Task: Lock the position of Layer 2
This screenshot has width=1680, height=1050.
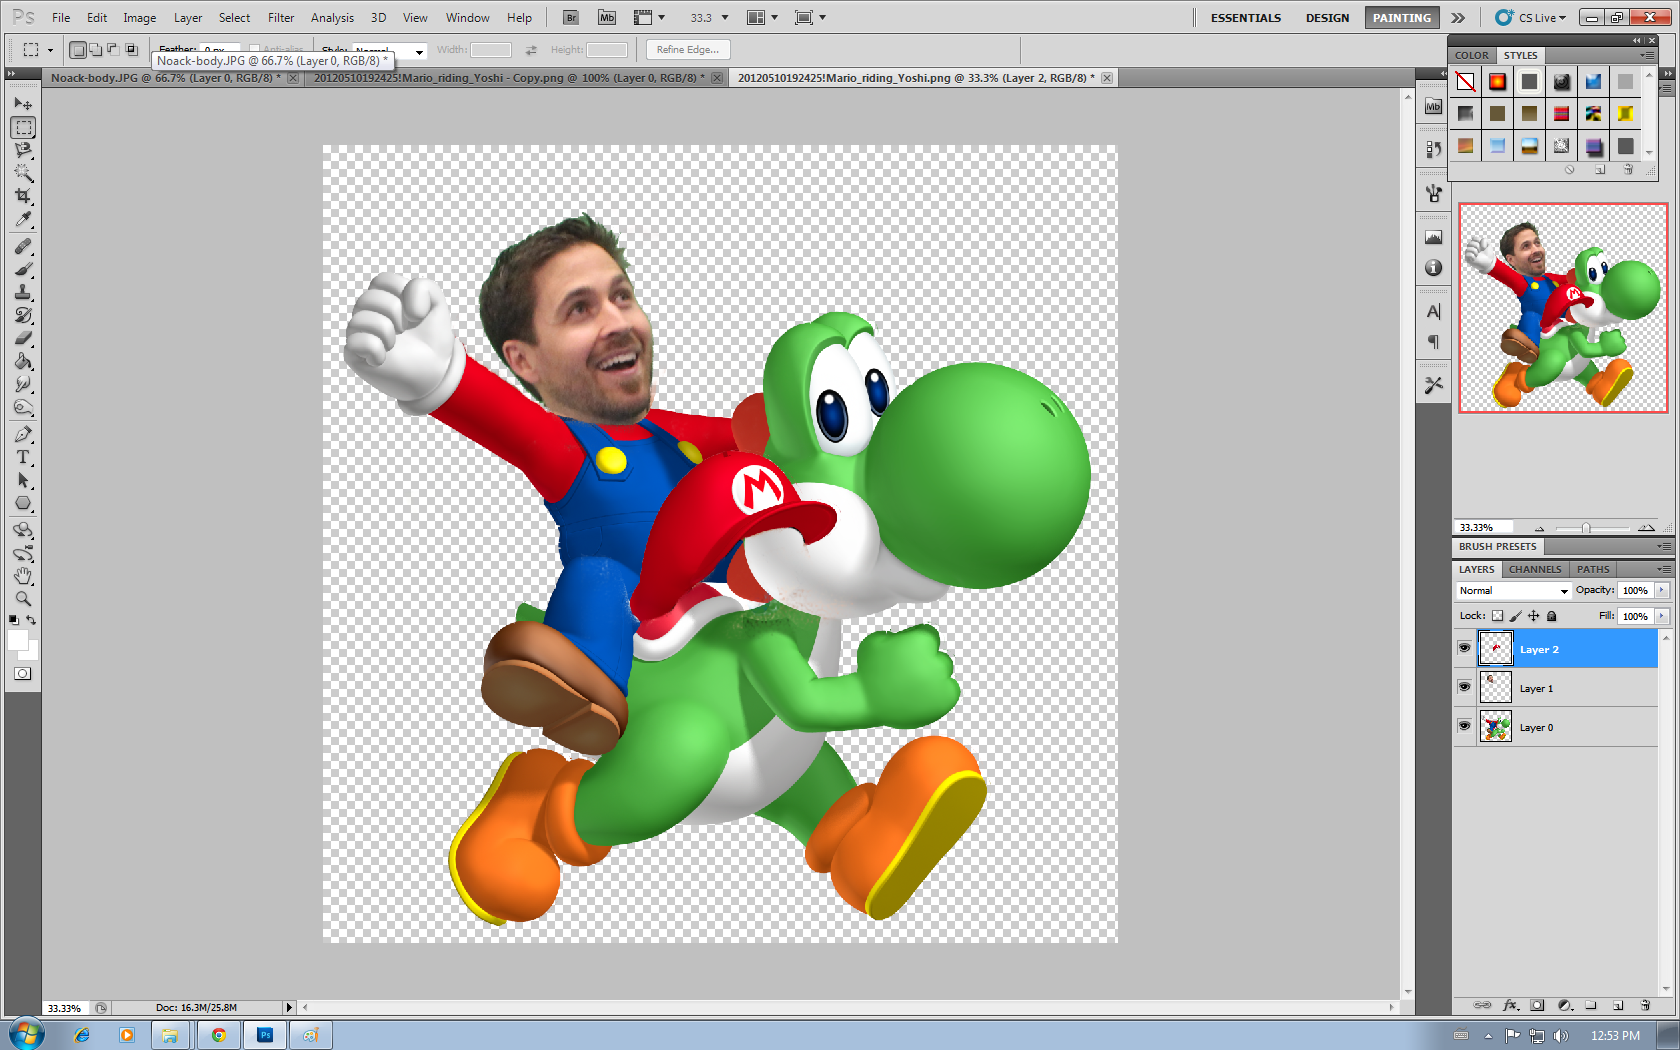Action: pos(1534,616)
